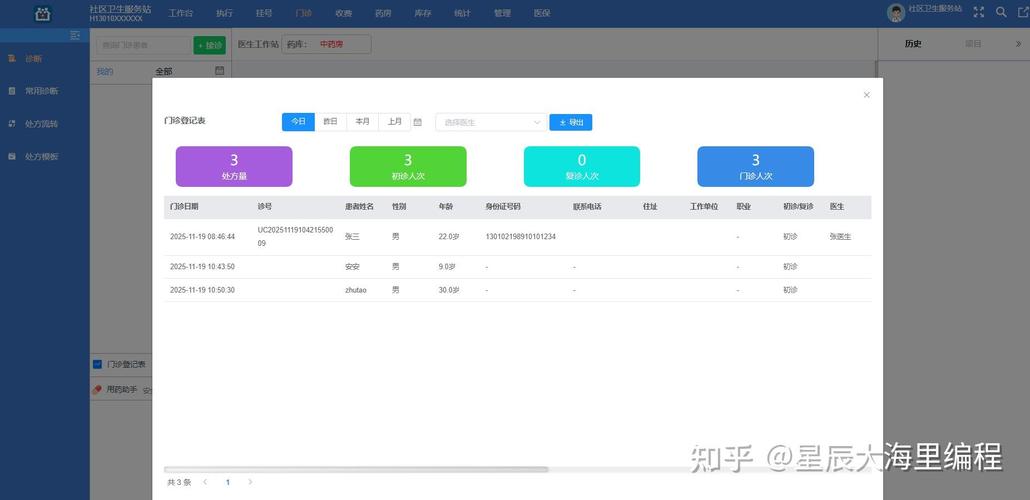Click the green 初诊人次 card
The width and height of the screenshot is (1030, 500).
(x=408, y=166)
